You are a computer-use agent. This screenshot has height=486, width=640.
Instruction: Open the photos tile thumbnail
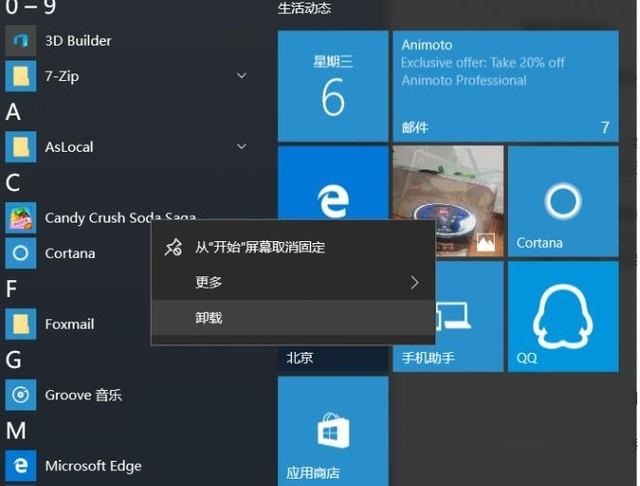(448, 184)
